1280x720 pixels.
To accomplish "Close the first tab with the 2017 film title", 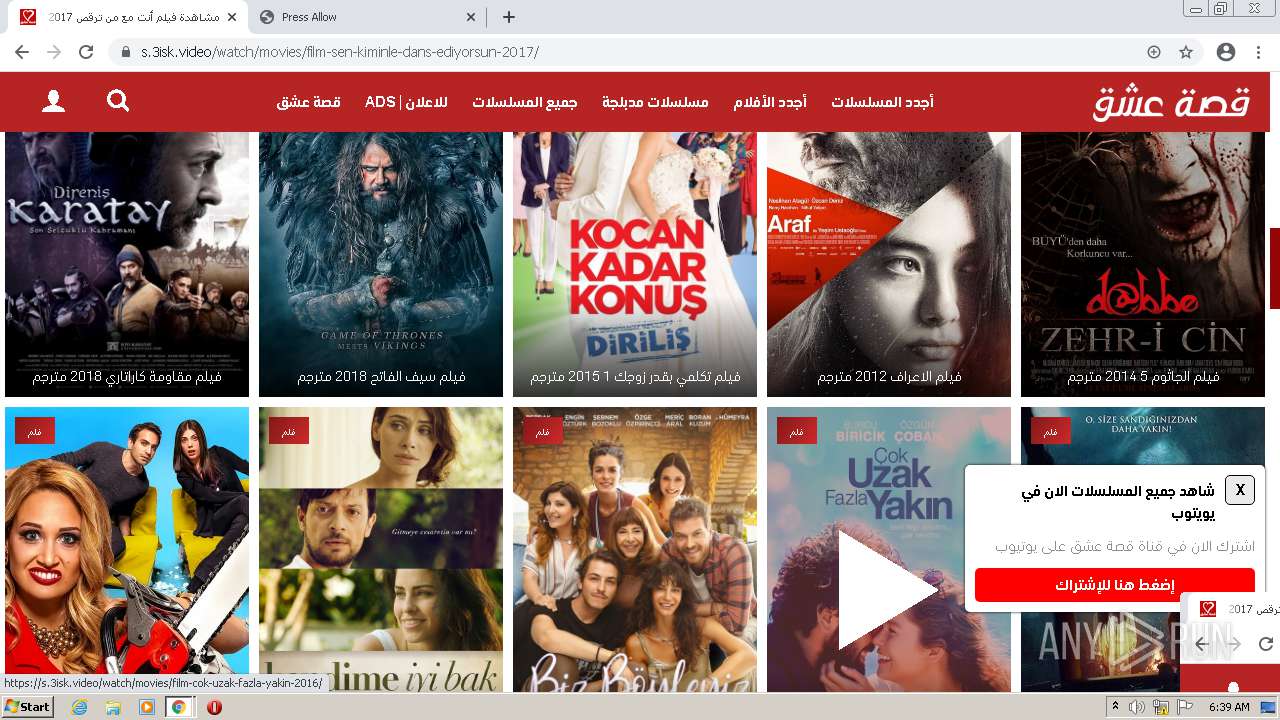I will point(232,17).
